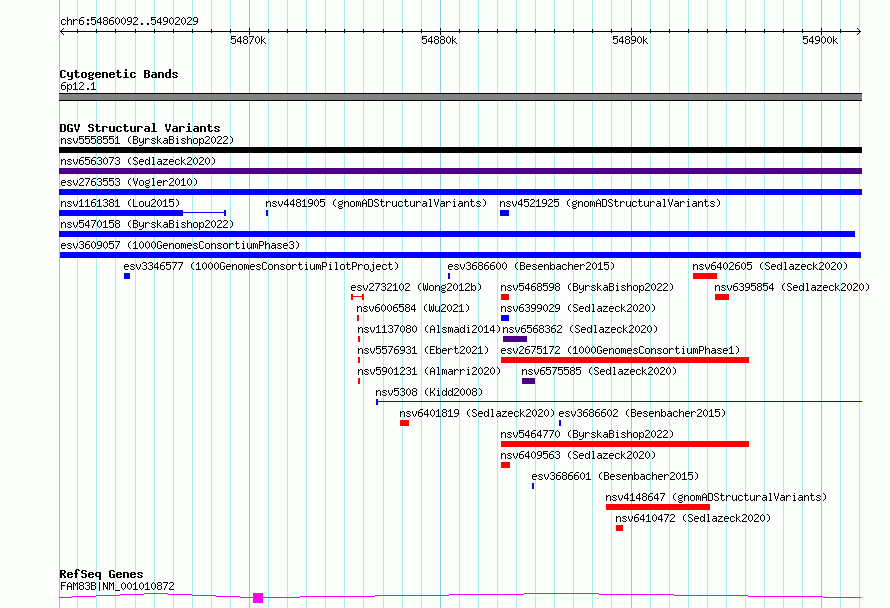Image resolution: width=890 pixels, height=608 pixels.
Task: Click the purple nsv6575585 feature block
Action: pyautogui.click(x=528, y=381)
